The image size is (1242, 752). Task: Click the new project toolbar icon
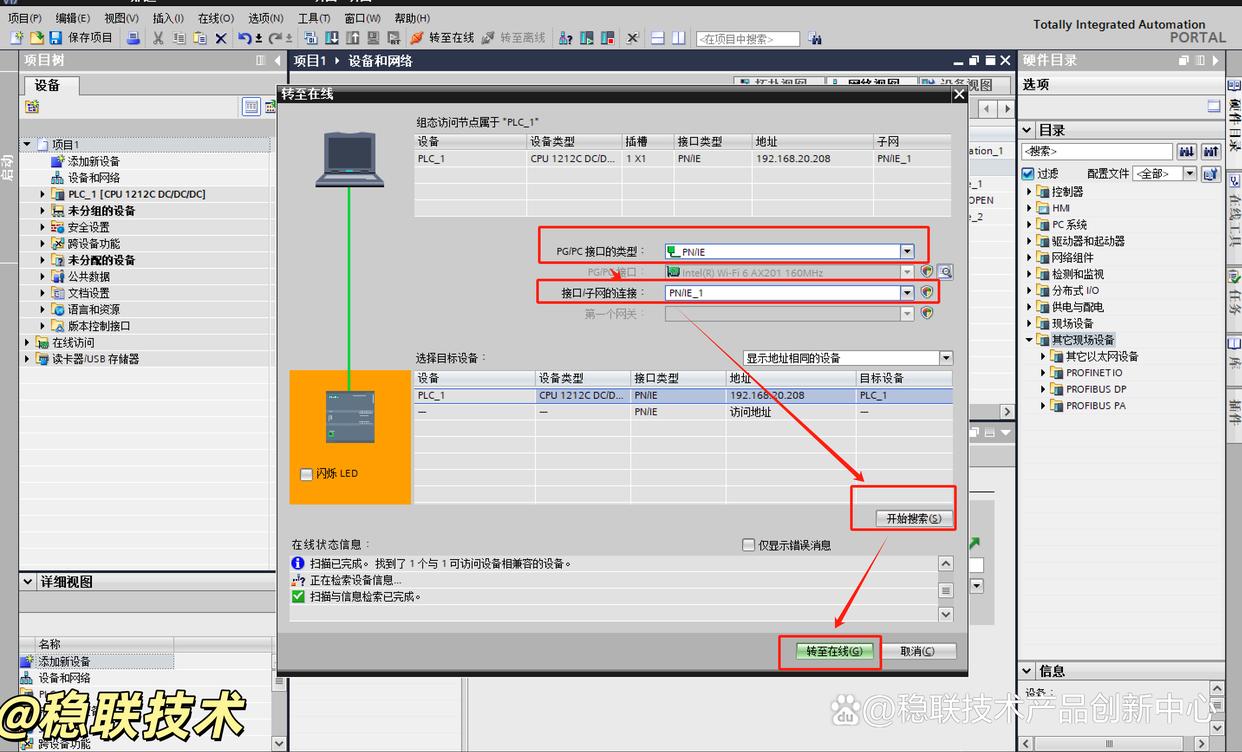tap(17, 38)
